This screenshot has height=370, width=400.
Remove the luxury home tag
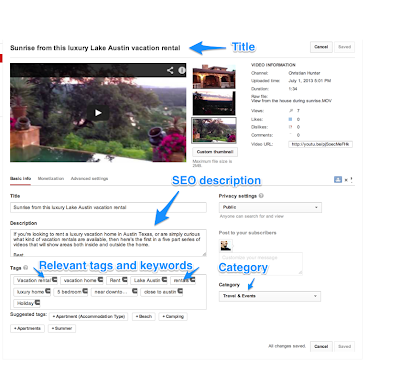(x=48, y=291)
